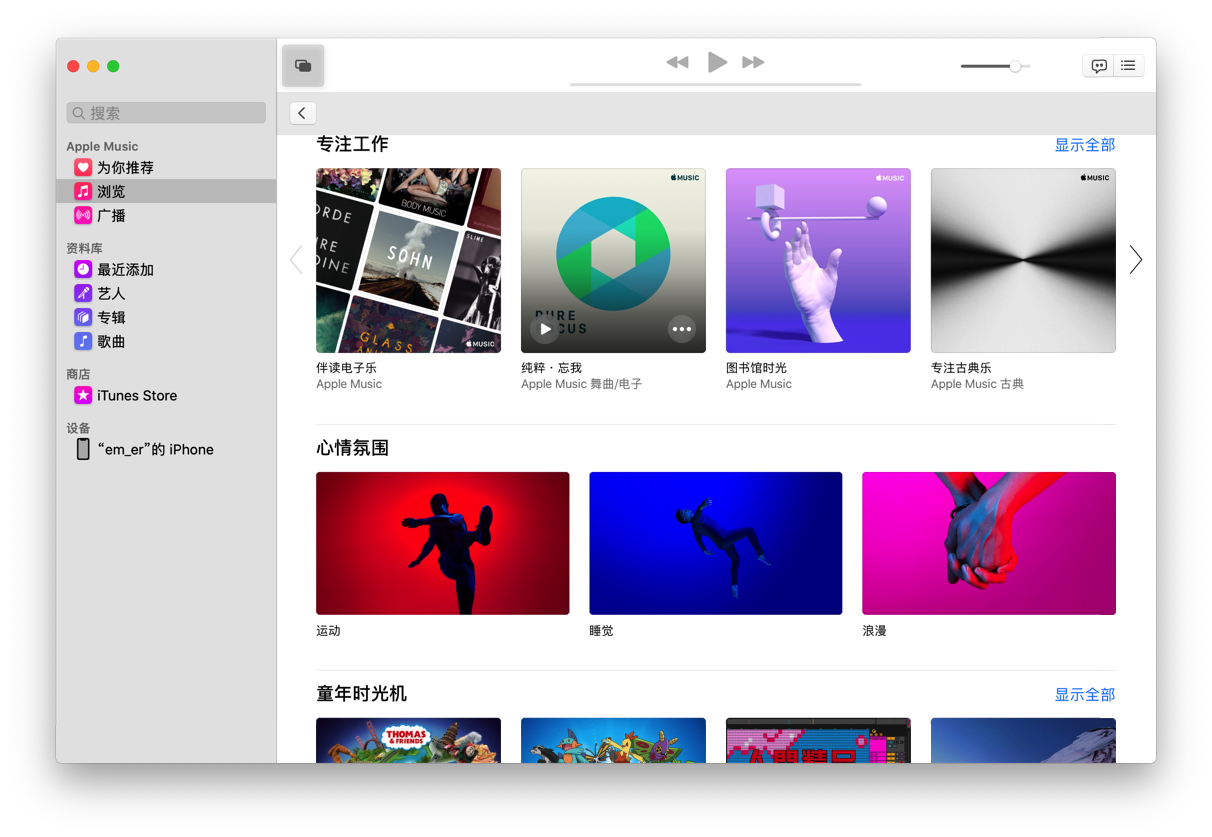Select 浏览 in sidebar
This screenshot has height=837, width=1212.
pyautogui.click(x=166, y=191)
